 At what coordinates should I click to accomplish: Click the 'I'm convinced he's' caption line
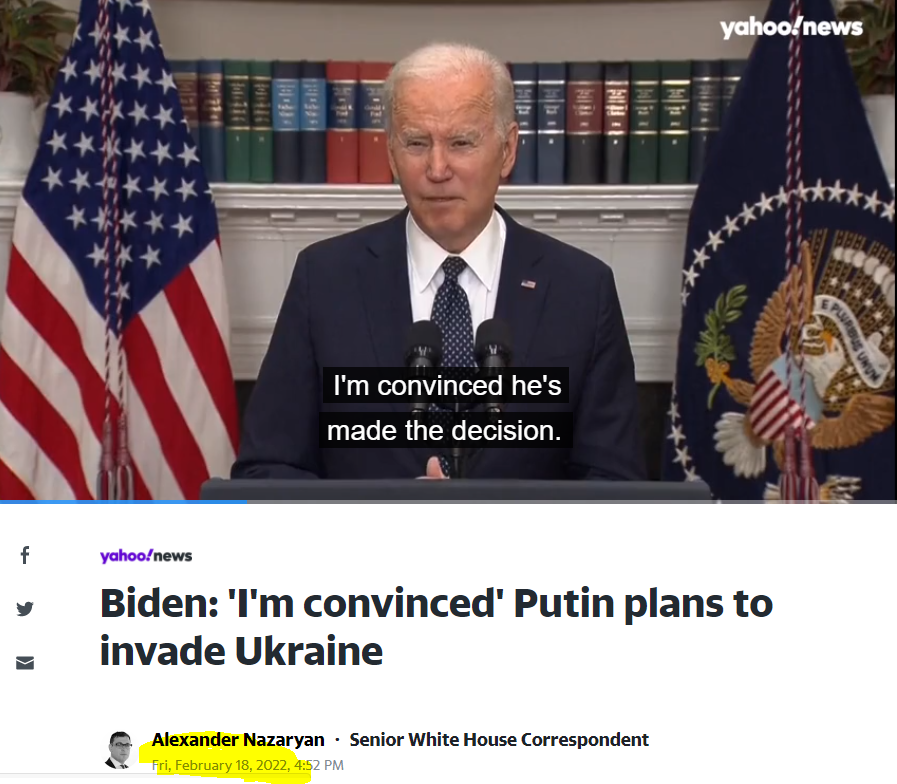[x=446, y=385]
